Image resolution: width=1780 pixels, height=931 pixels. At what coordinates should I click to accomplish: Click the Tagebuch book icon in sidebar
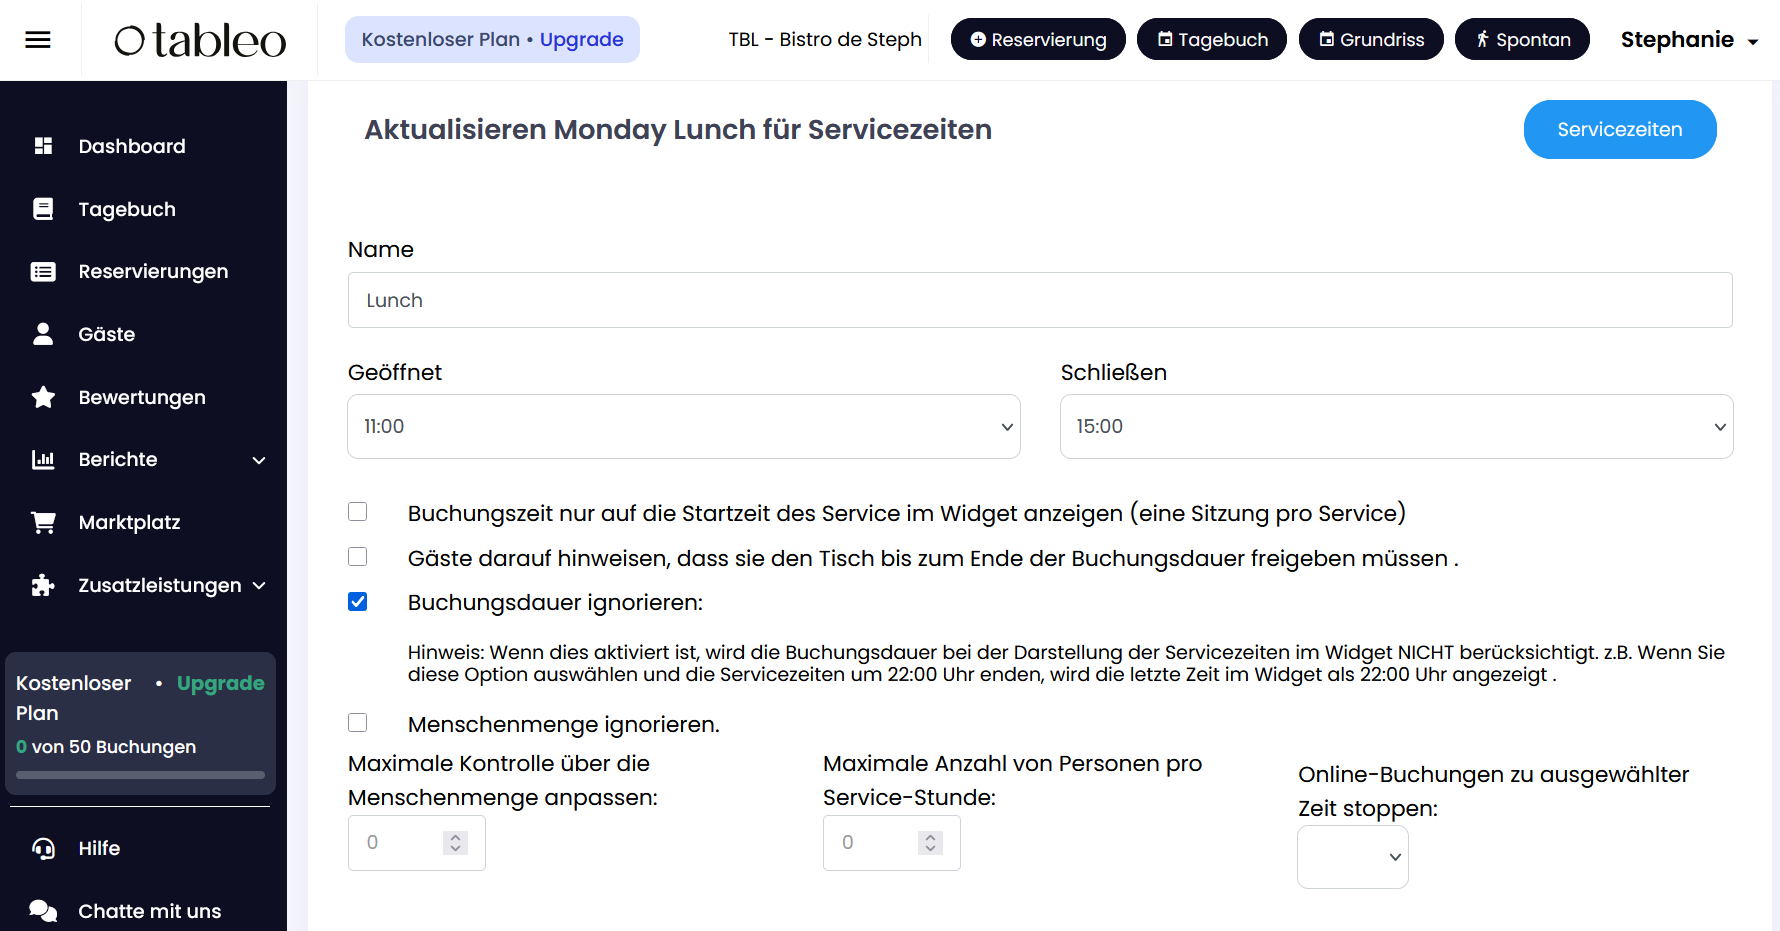point(43,209)
